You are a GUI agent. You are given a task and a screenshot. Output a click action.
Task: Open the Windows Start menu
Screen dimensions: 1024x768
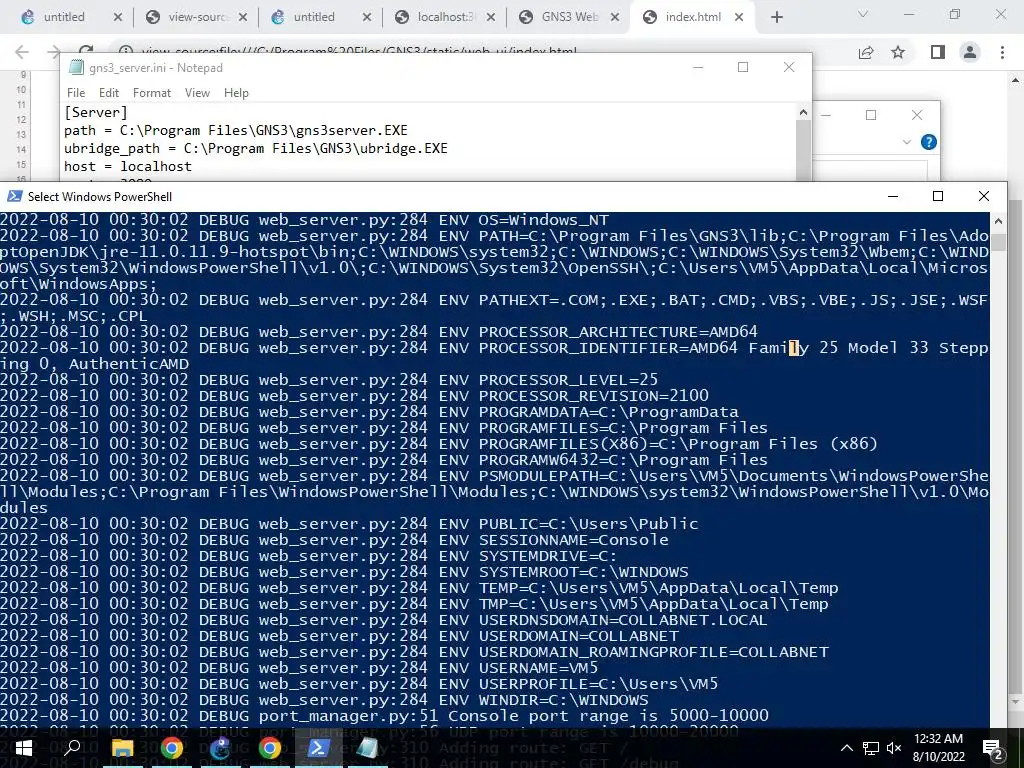coord(24,748)
